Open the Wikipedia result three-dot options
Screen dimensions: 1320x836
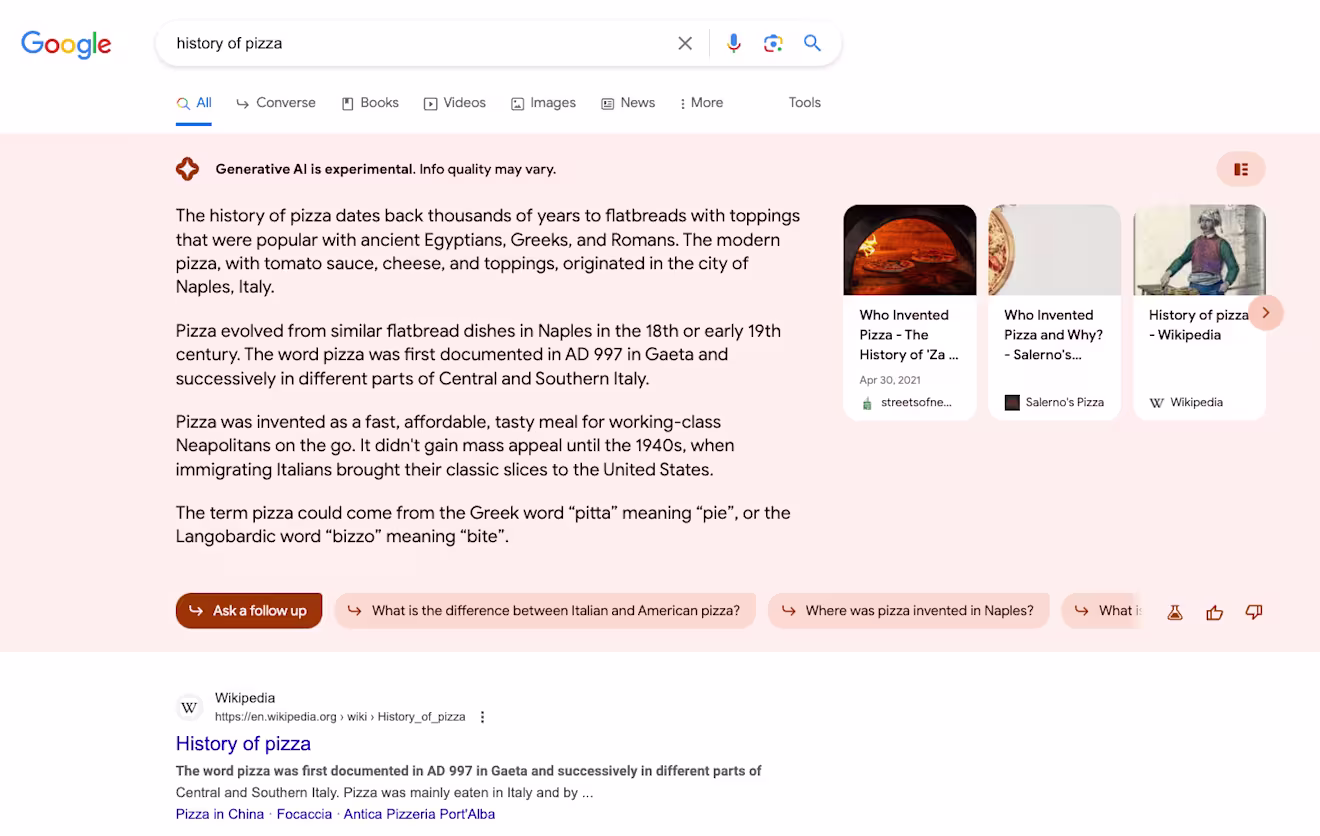(483, 717)
